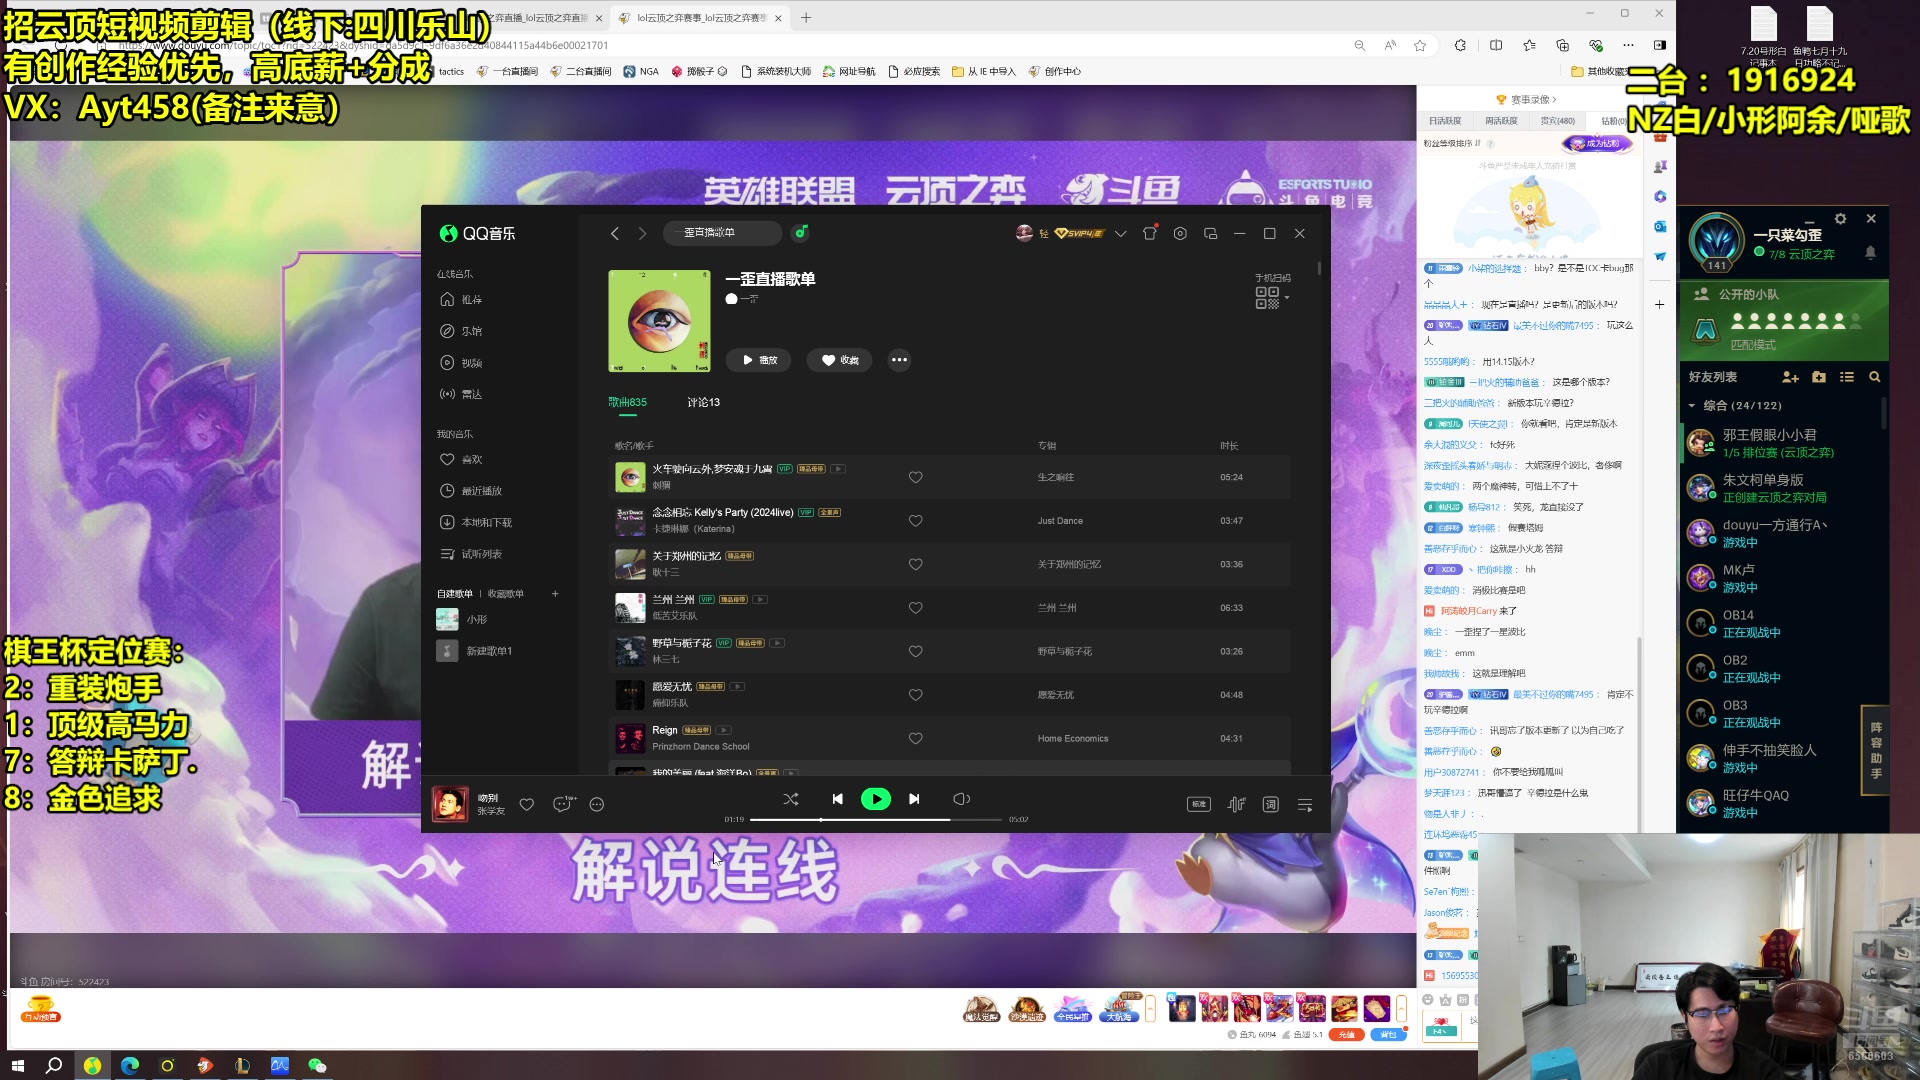Open 本地和下载 local downloads section
Viewport: 1920px width, 1080px height.
click(x=476, y=522)
